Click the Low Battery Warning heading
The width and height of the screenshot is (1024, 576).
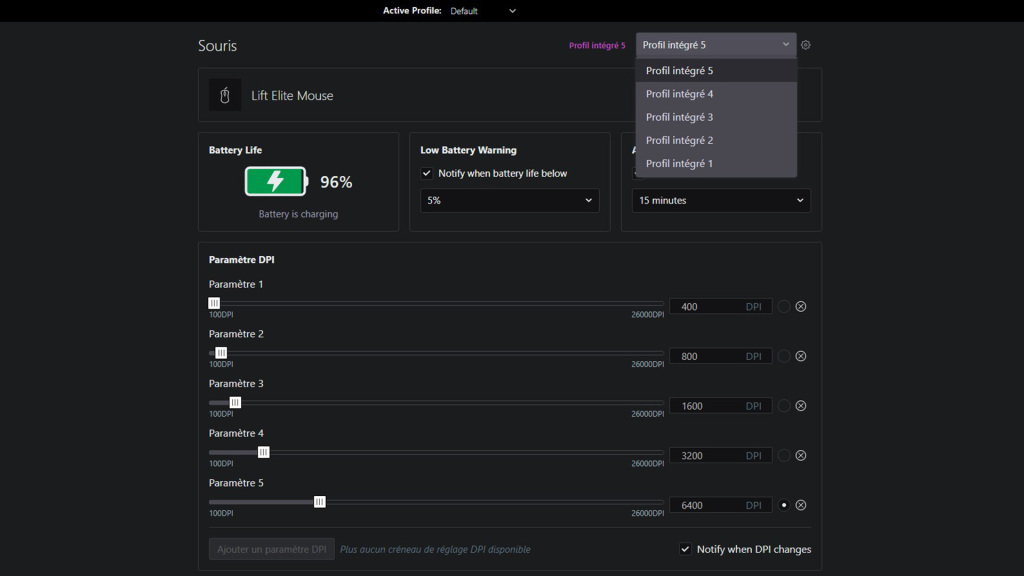point(468,150)
